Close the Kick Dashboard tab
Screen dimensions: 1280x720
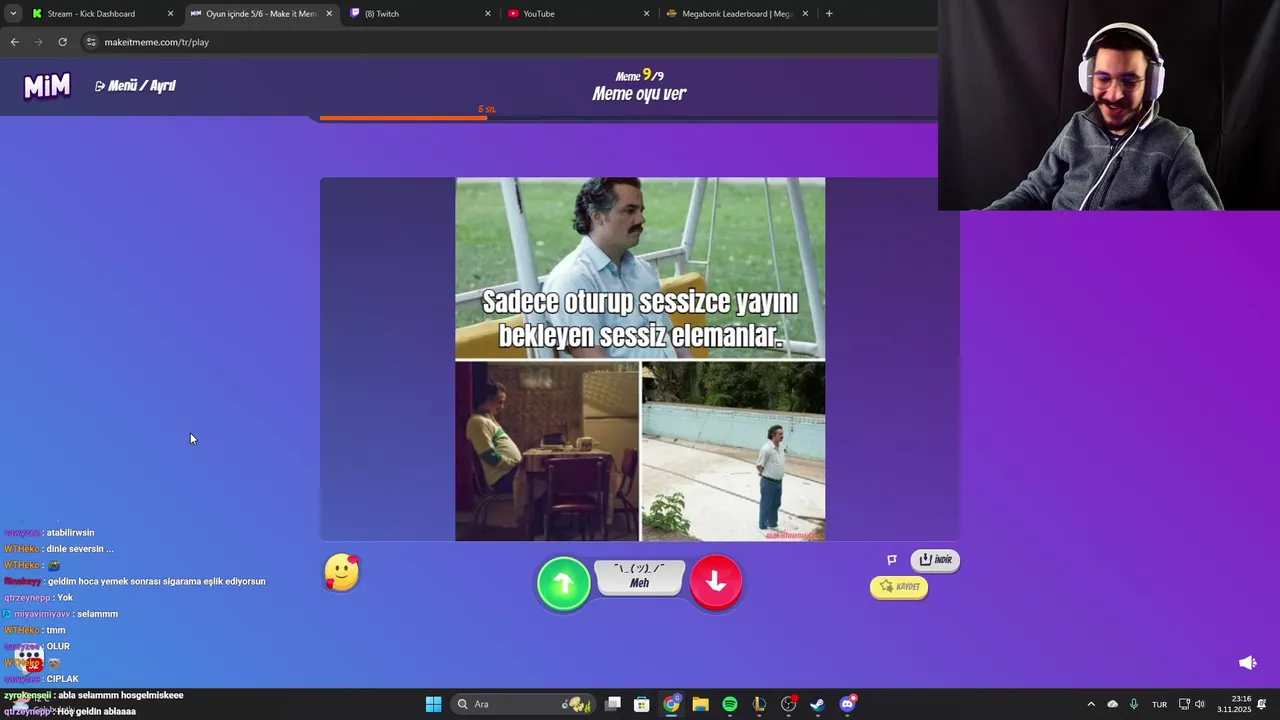click(x=170, y=14)
